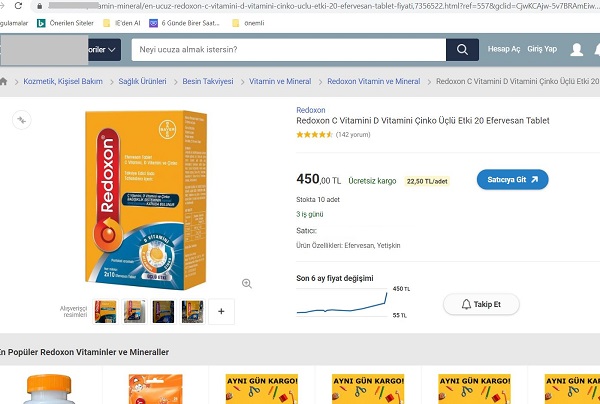The width and height of the screenshot is (600, 404).
Task: Expand the Kategoriler dropdown
Action: point(103,49)
